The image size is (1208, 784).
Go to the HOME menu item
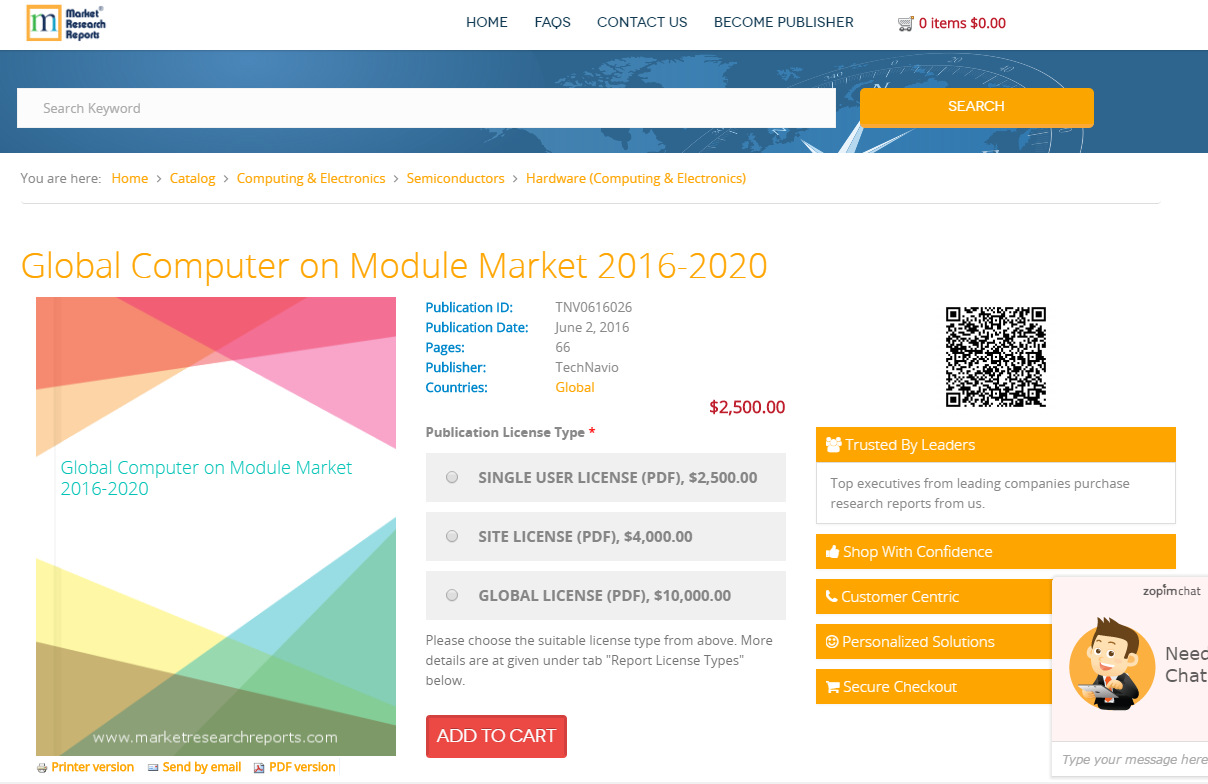pos(487,22)
